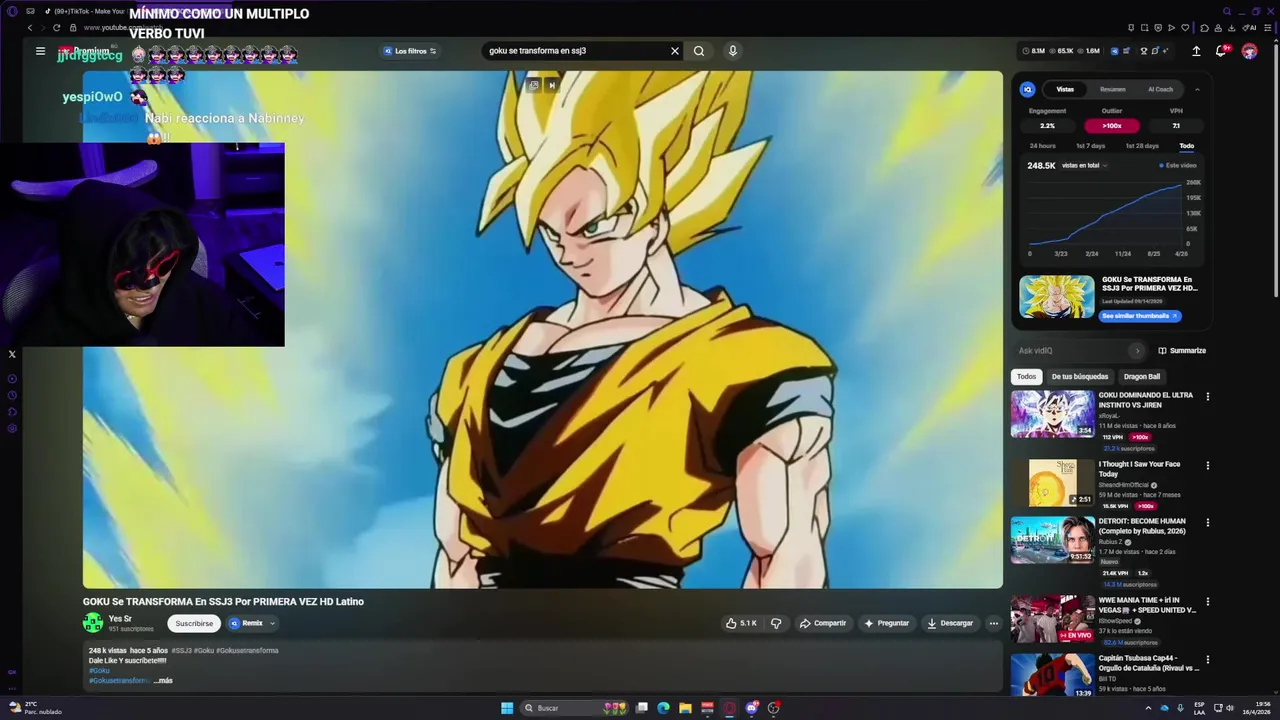The image size is (1280, 720).
Task: Dislike the video
Action: pyautogui.click(x=776, y=623)
